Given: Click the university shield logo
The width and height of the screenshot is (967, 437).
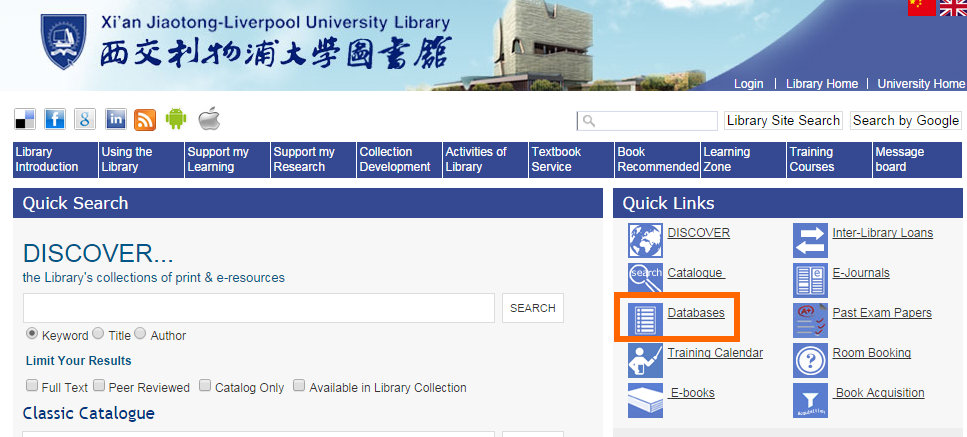Looking at the screenshot, I should [x=64, y=41].
